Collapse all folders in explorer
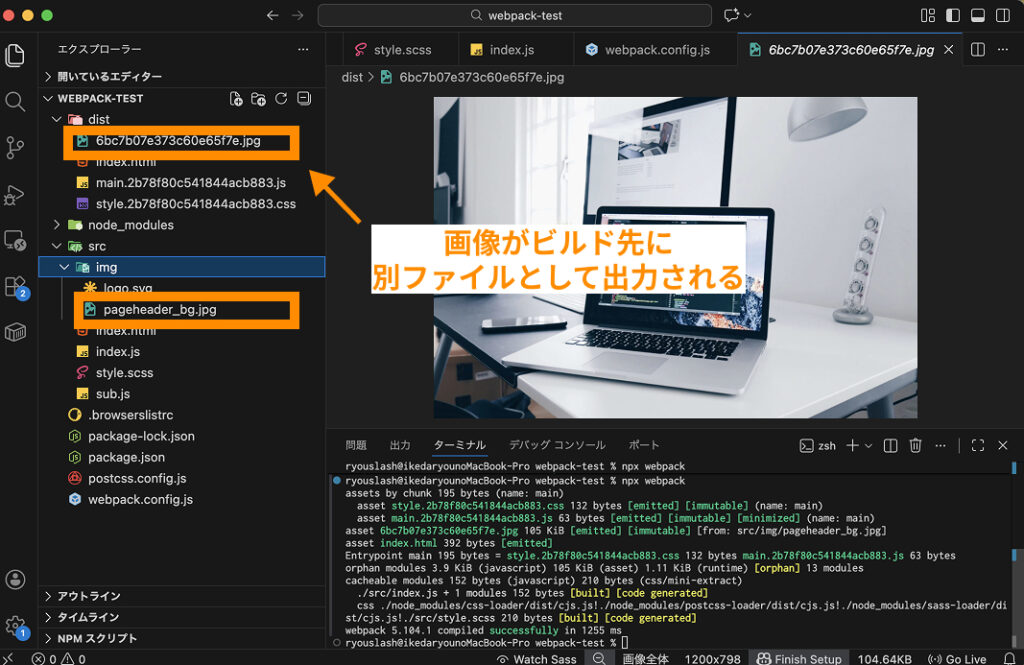Viewport: 1024px width, 665px height. pos(304,99)
